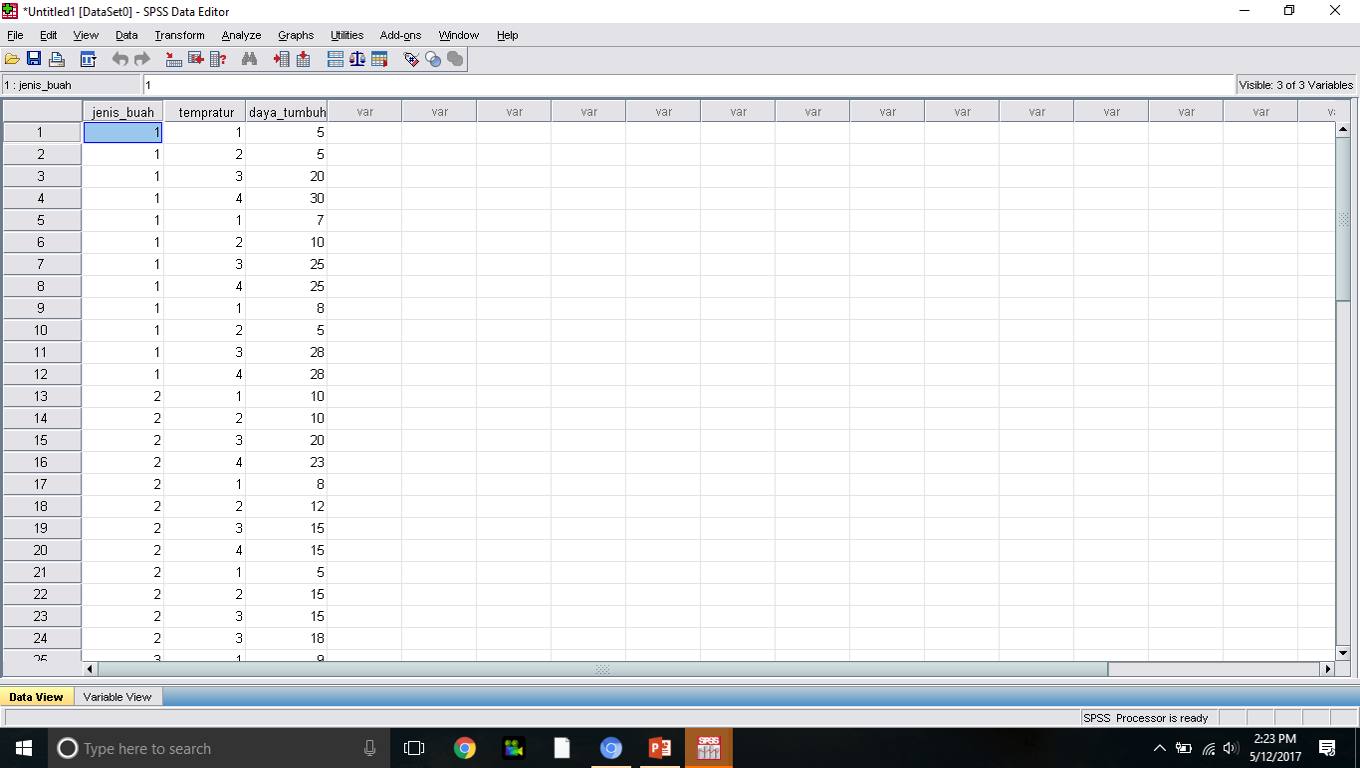The image size is (1360, 768).
Task: Open the Action Center notifications icon
Action: [x=1328, y=748]
